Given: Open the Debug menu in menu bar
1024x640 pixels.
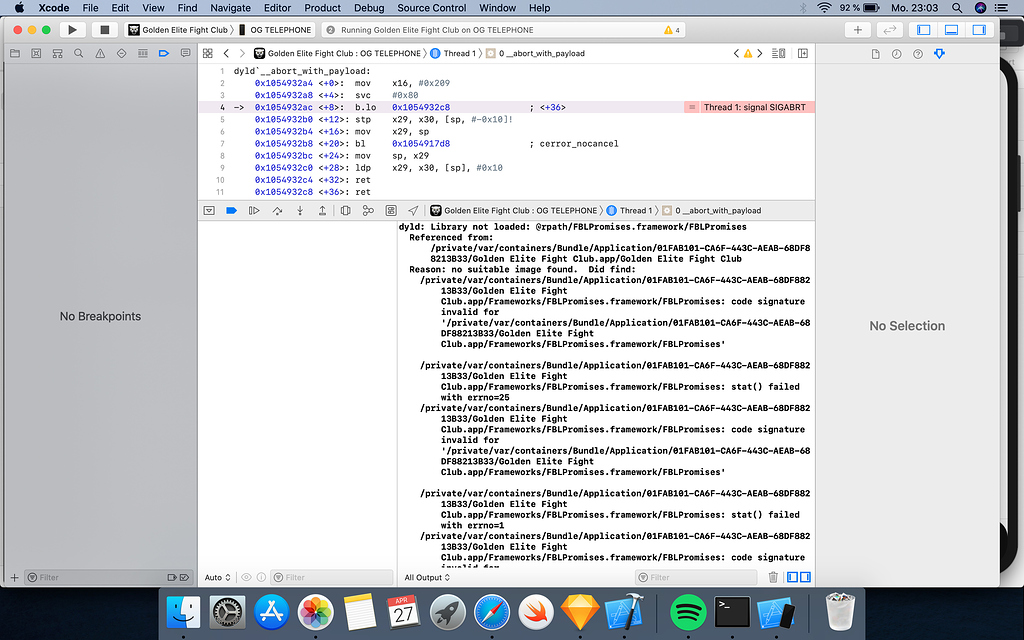Looking at the screenshot, I should 368,7.
